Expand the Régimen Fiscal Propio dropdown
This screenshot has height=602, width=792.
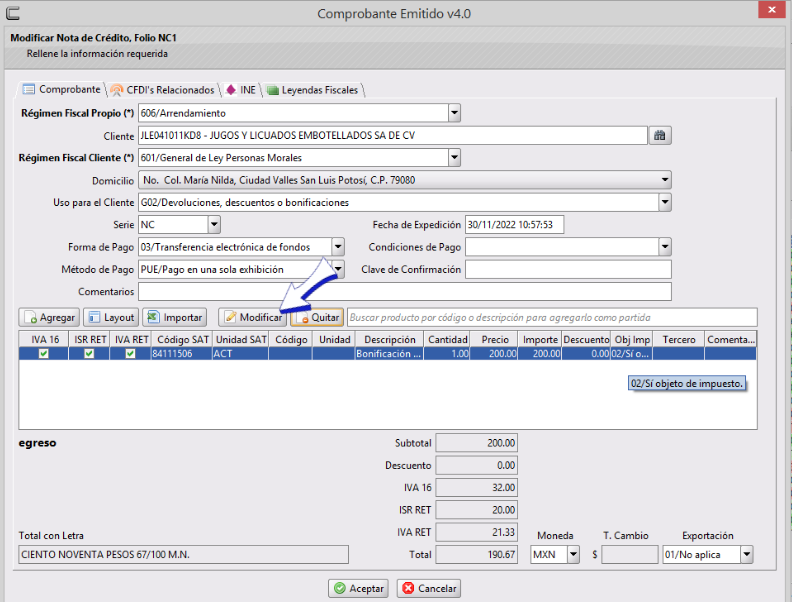tap(454, 113)
